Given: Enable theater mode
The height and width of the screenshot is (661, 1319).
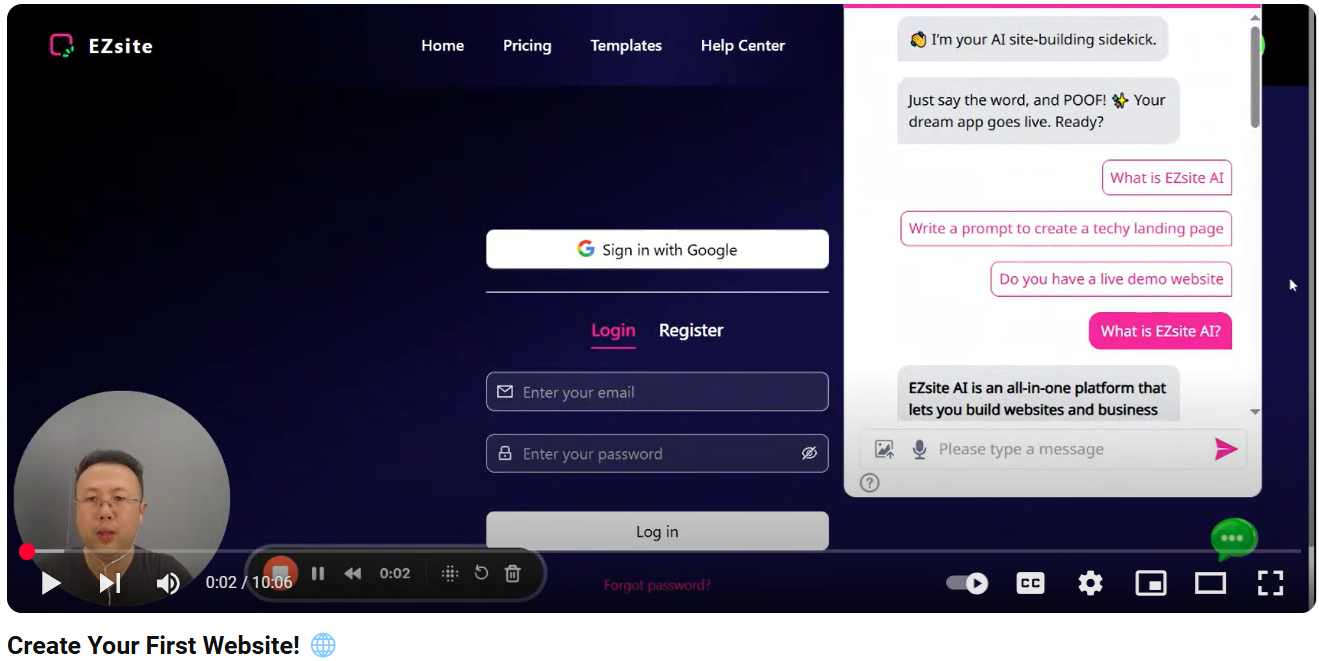Looking at the screenshot, I should point(1210,583).
